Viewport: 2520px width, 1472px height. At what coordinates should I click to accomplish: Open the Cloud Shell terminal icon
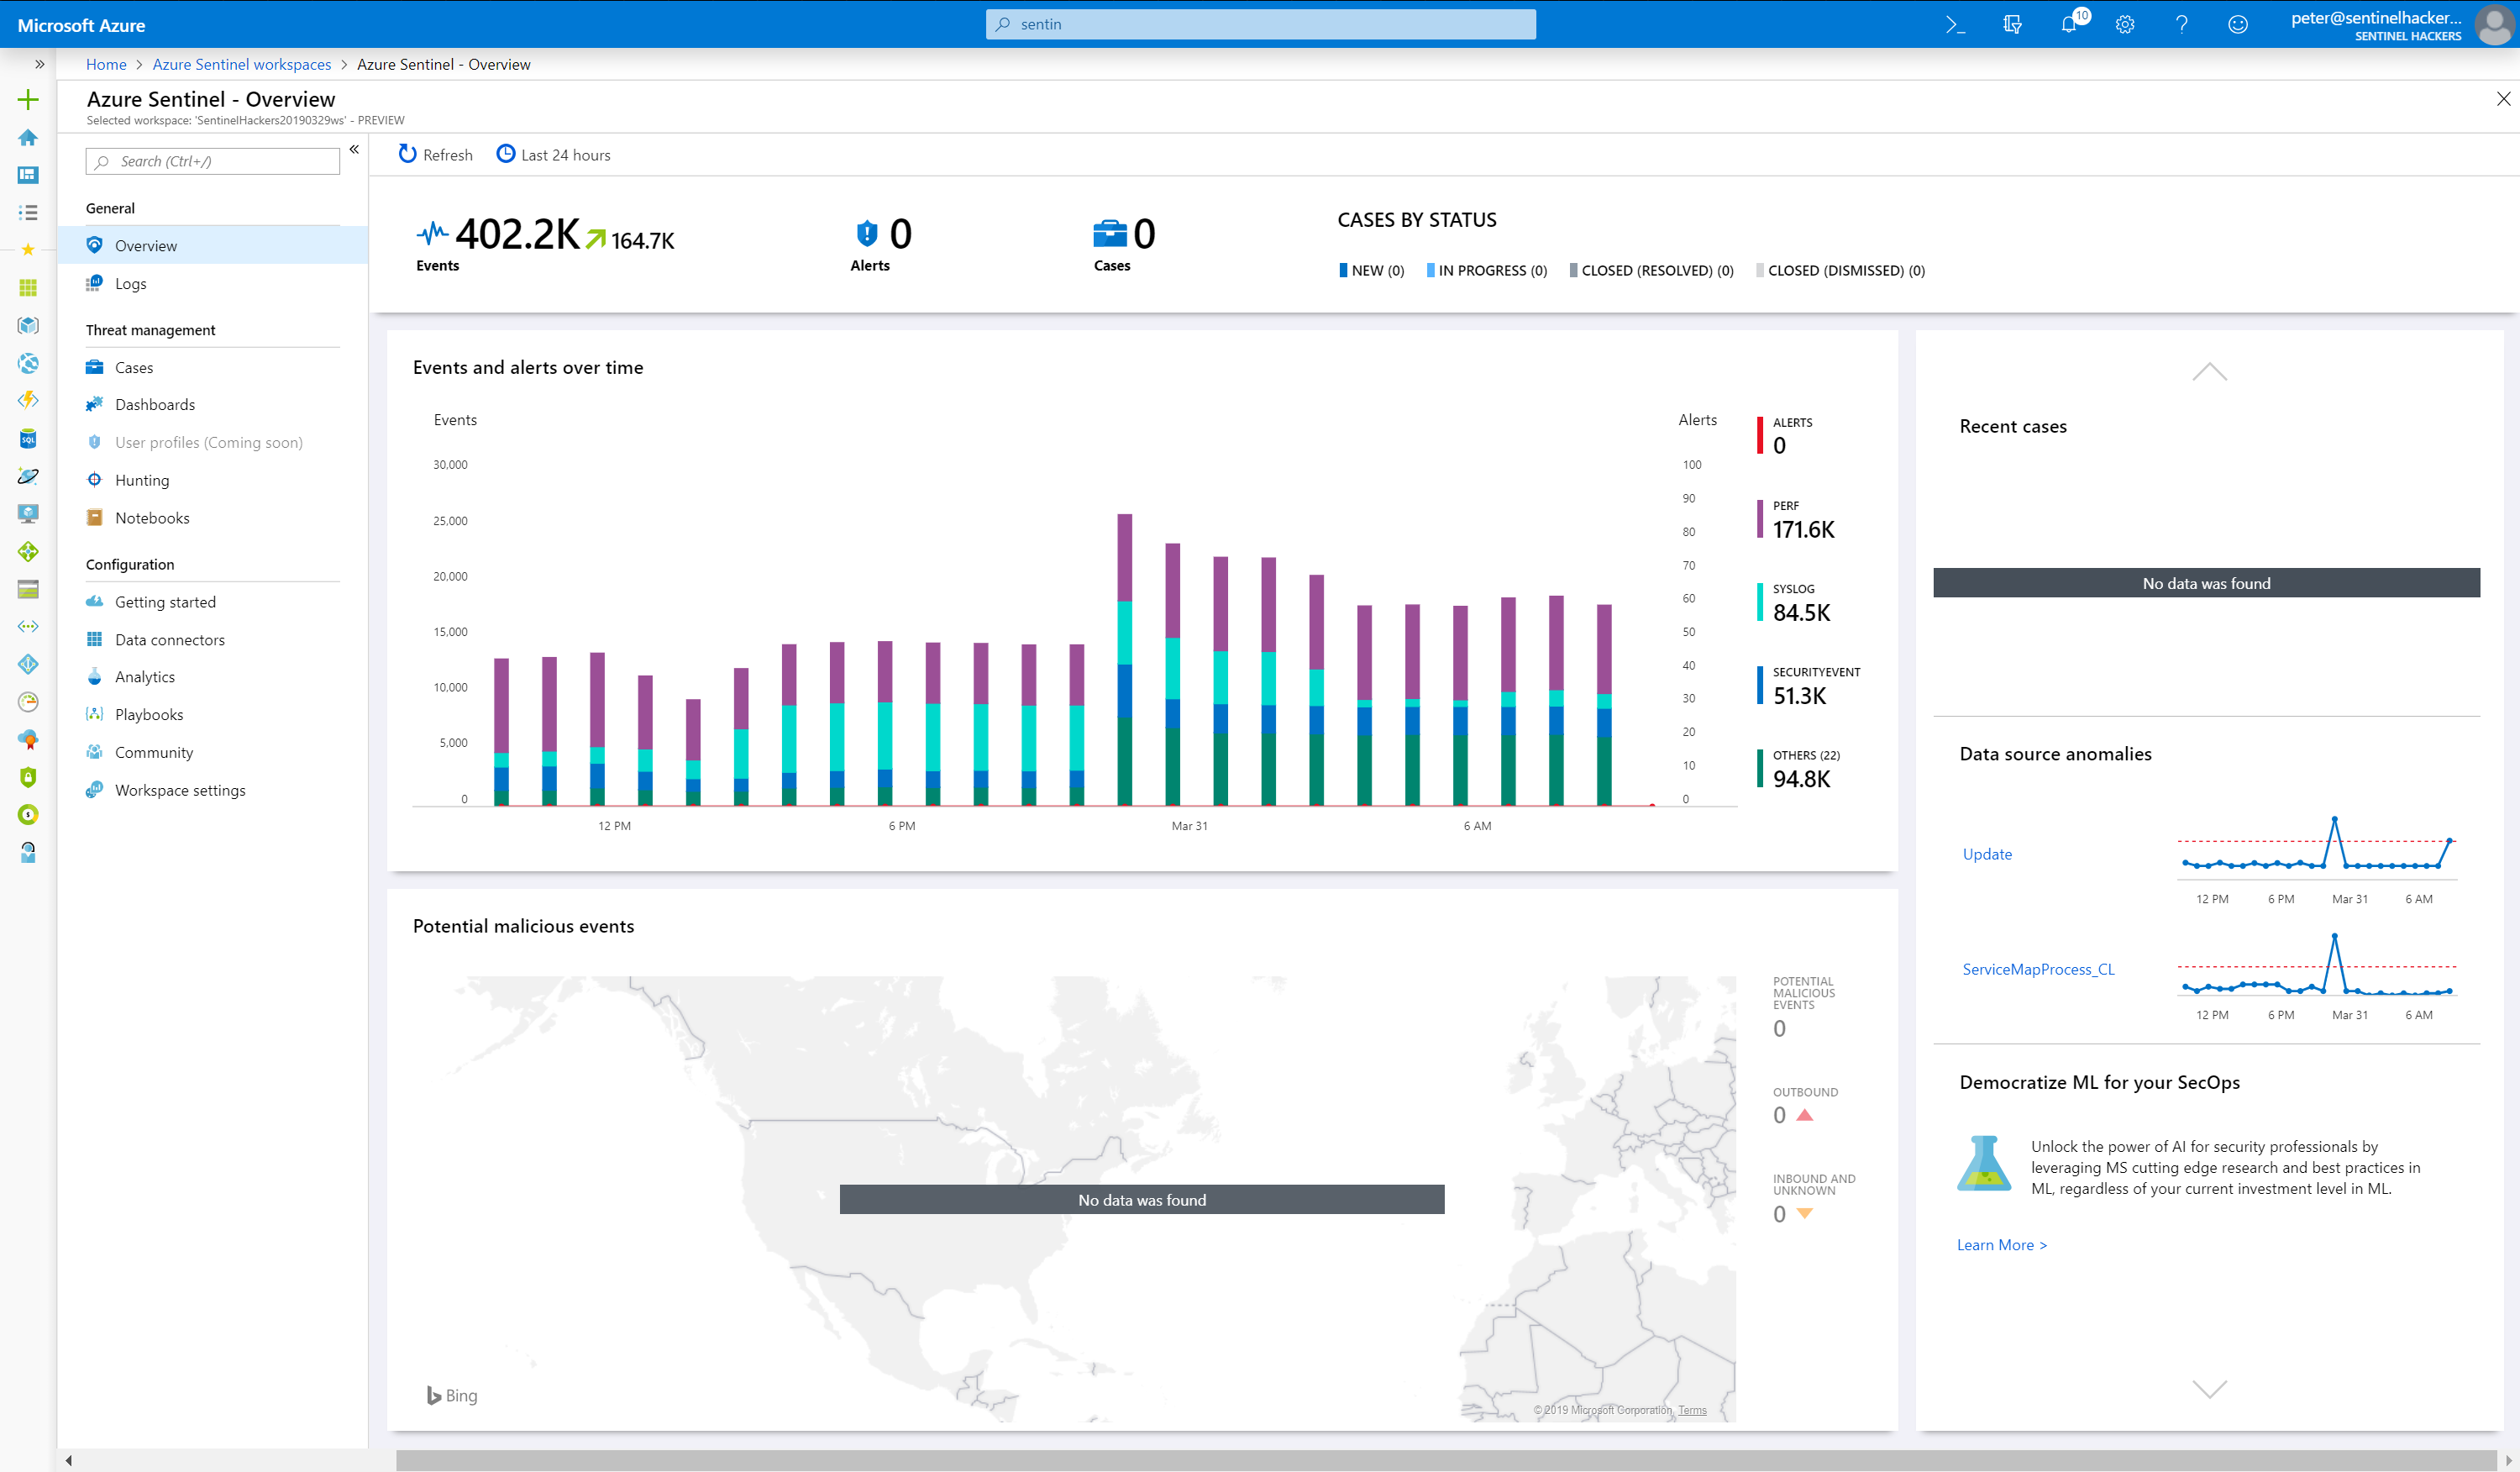tap(1957, 23)
